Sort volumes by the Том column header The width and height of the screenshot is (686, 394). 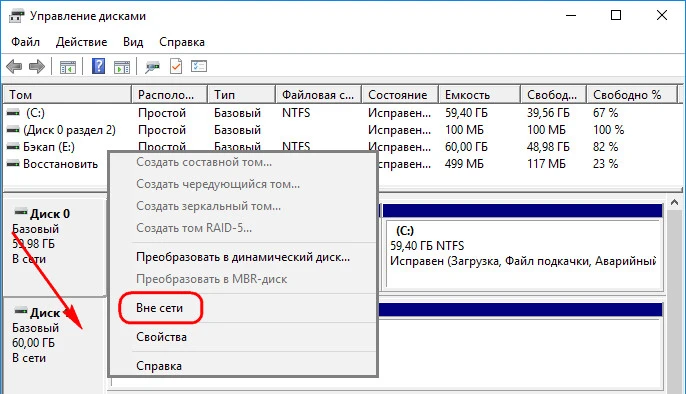tap(67, 94)
